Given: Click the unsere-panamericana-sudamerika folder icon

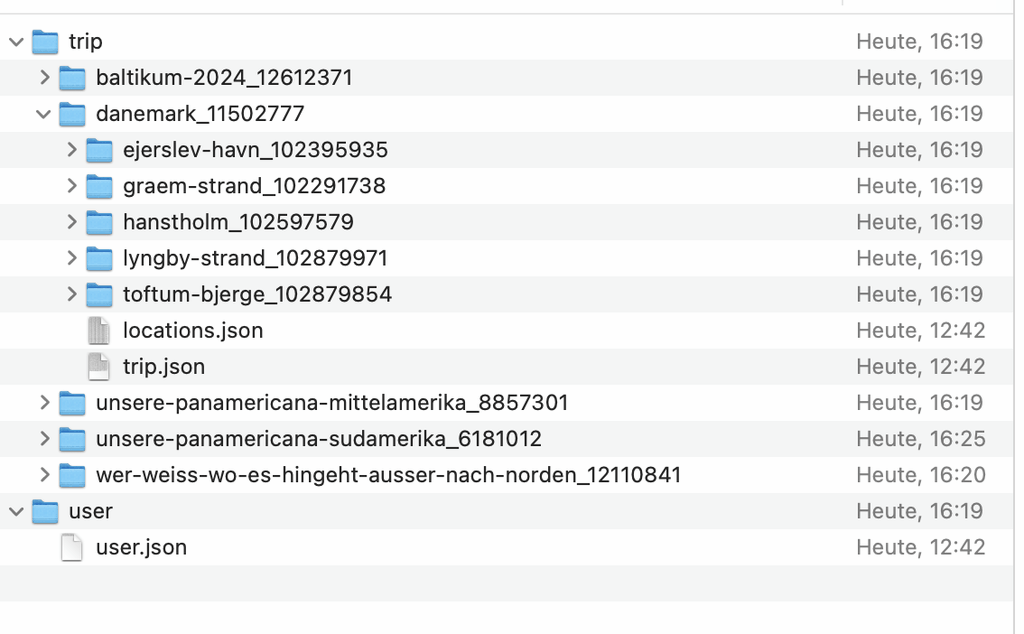Looking at the screenshot, I should click(72, 439).
